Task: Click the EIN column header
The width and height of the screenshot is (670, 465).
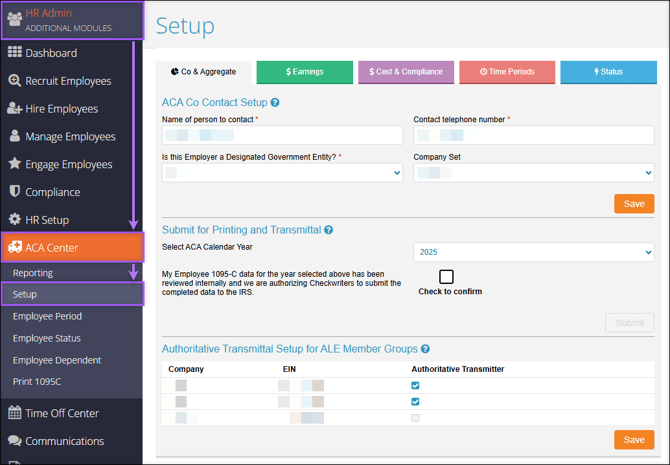Action: (x=289, y=369)
